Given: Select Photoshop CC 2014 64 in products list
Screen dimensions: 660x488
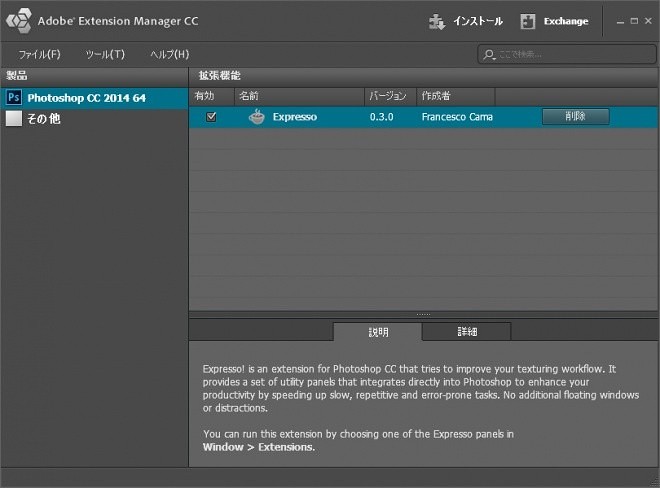Looking at the screenshot, I should (x=94, y=98).
